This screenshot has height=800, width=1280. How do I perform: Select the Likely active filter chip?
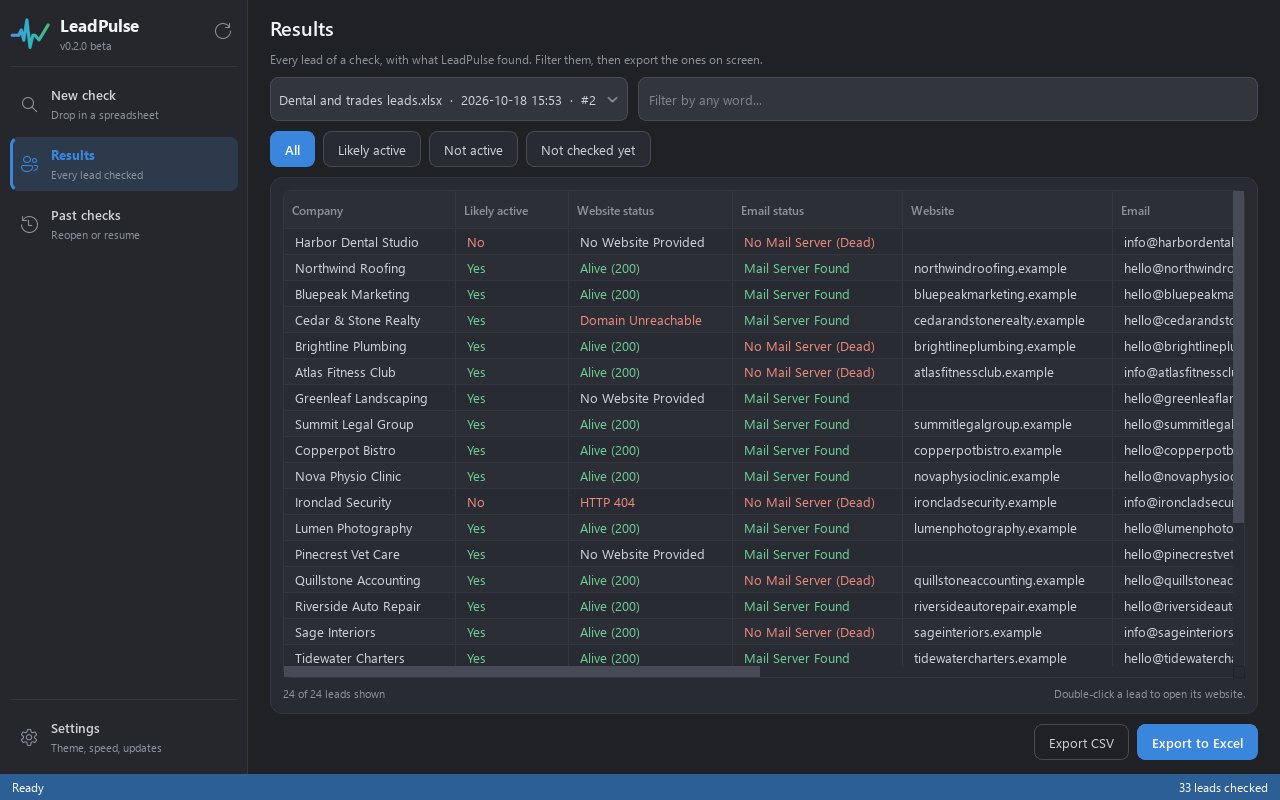[x=372, y=150]
